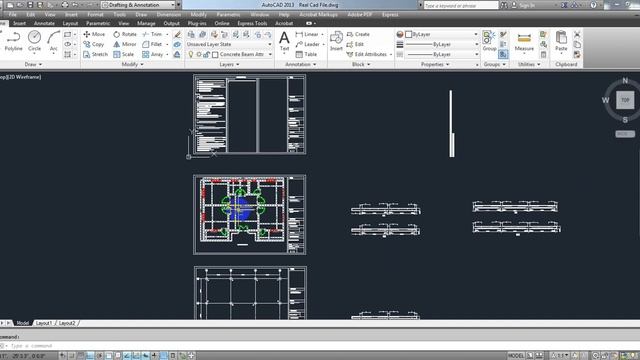Open the ByLayer object color dropdown
Screen dimensions: 640x360
tap(442, 34)
